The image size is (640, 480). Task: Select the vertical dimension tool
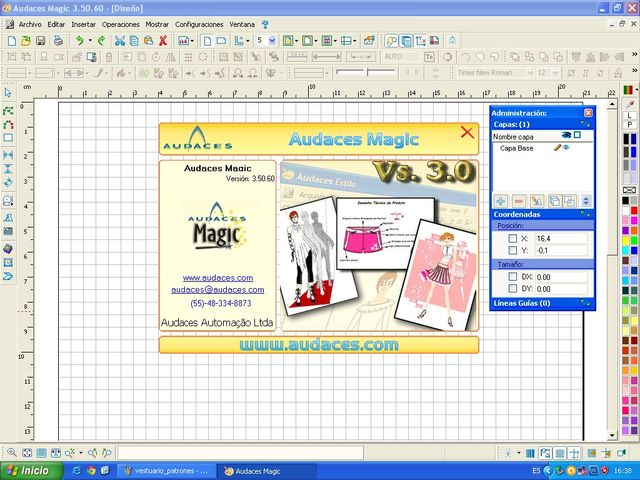coord(8,169)
